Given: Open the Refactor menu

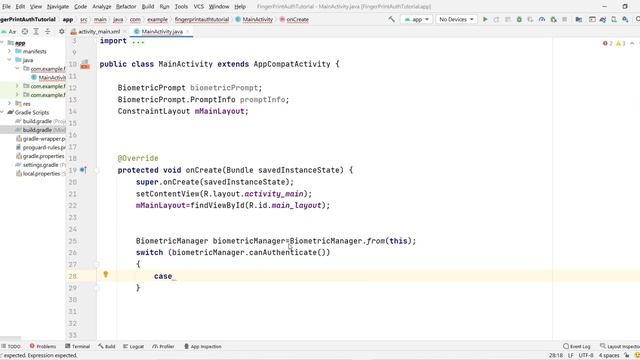Looking at the screenshot, I should 126,7.
